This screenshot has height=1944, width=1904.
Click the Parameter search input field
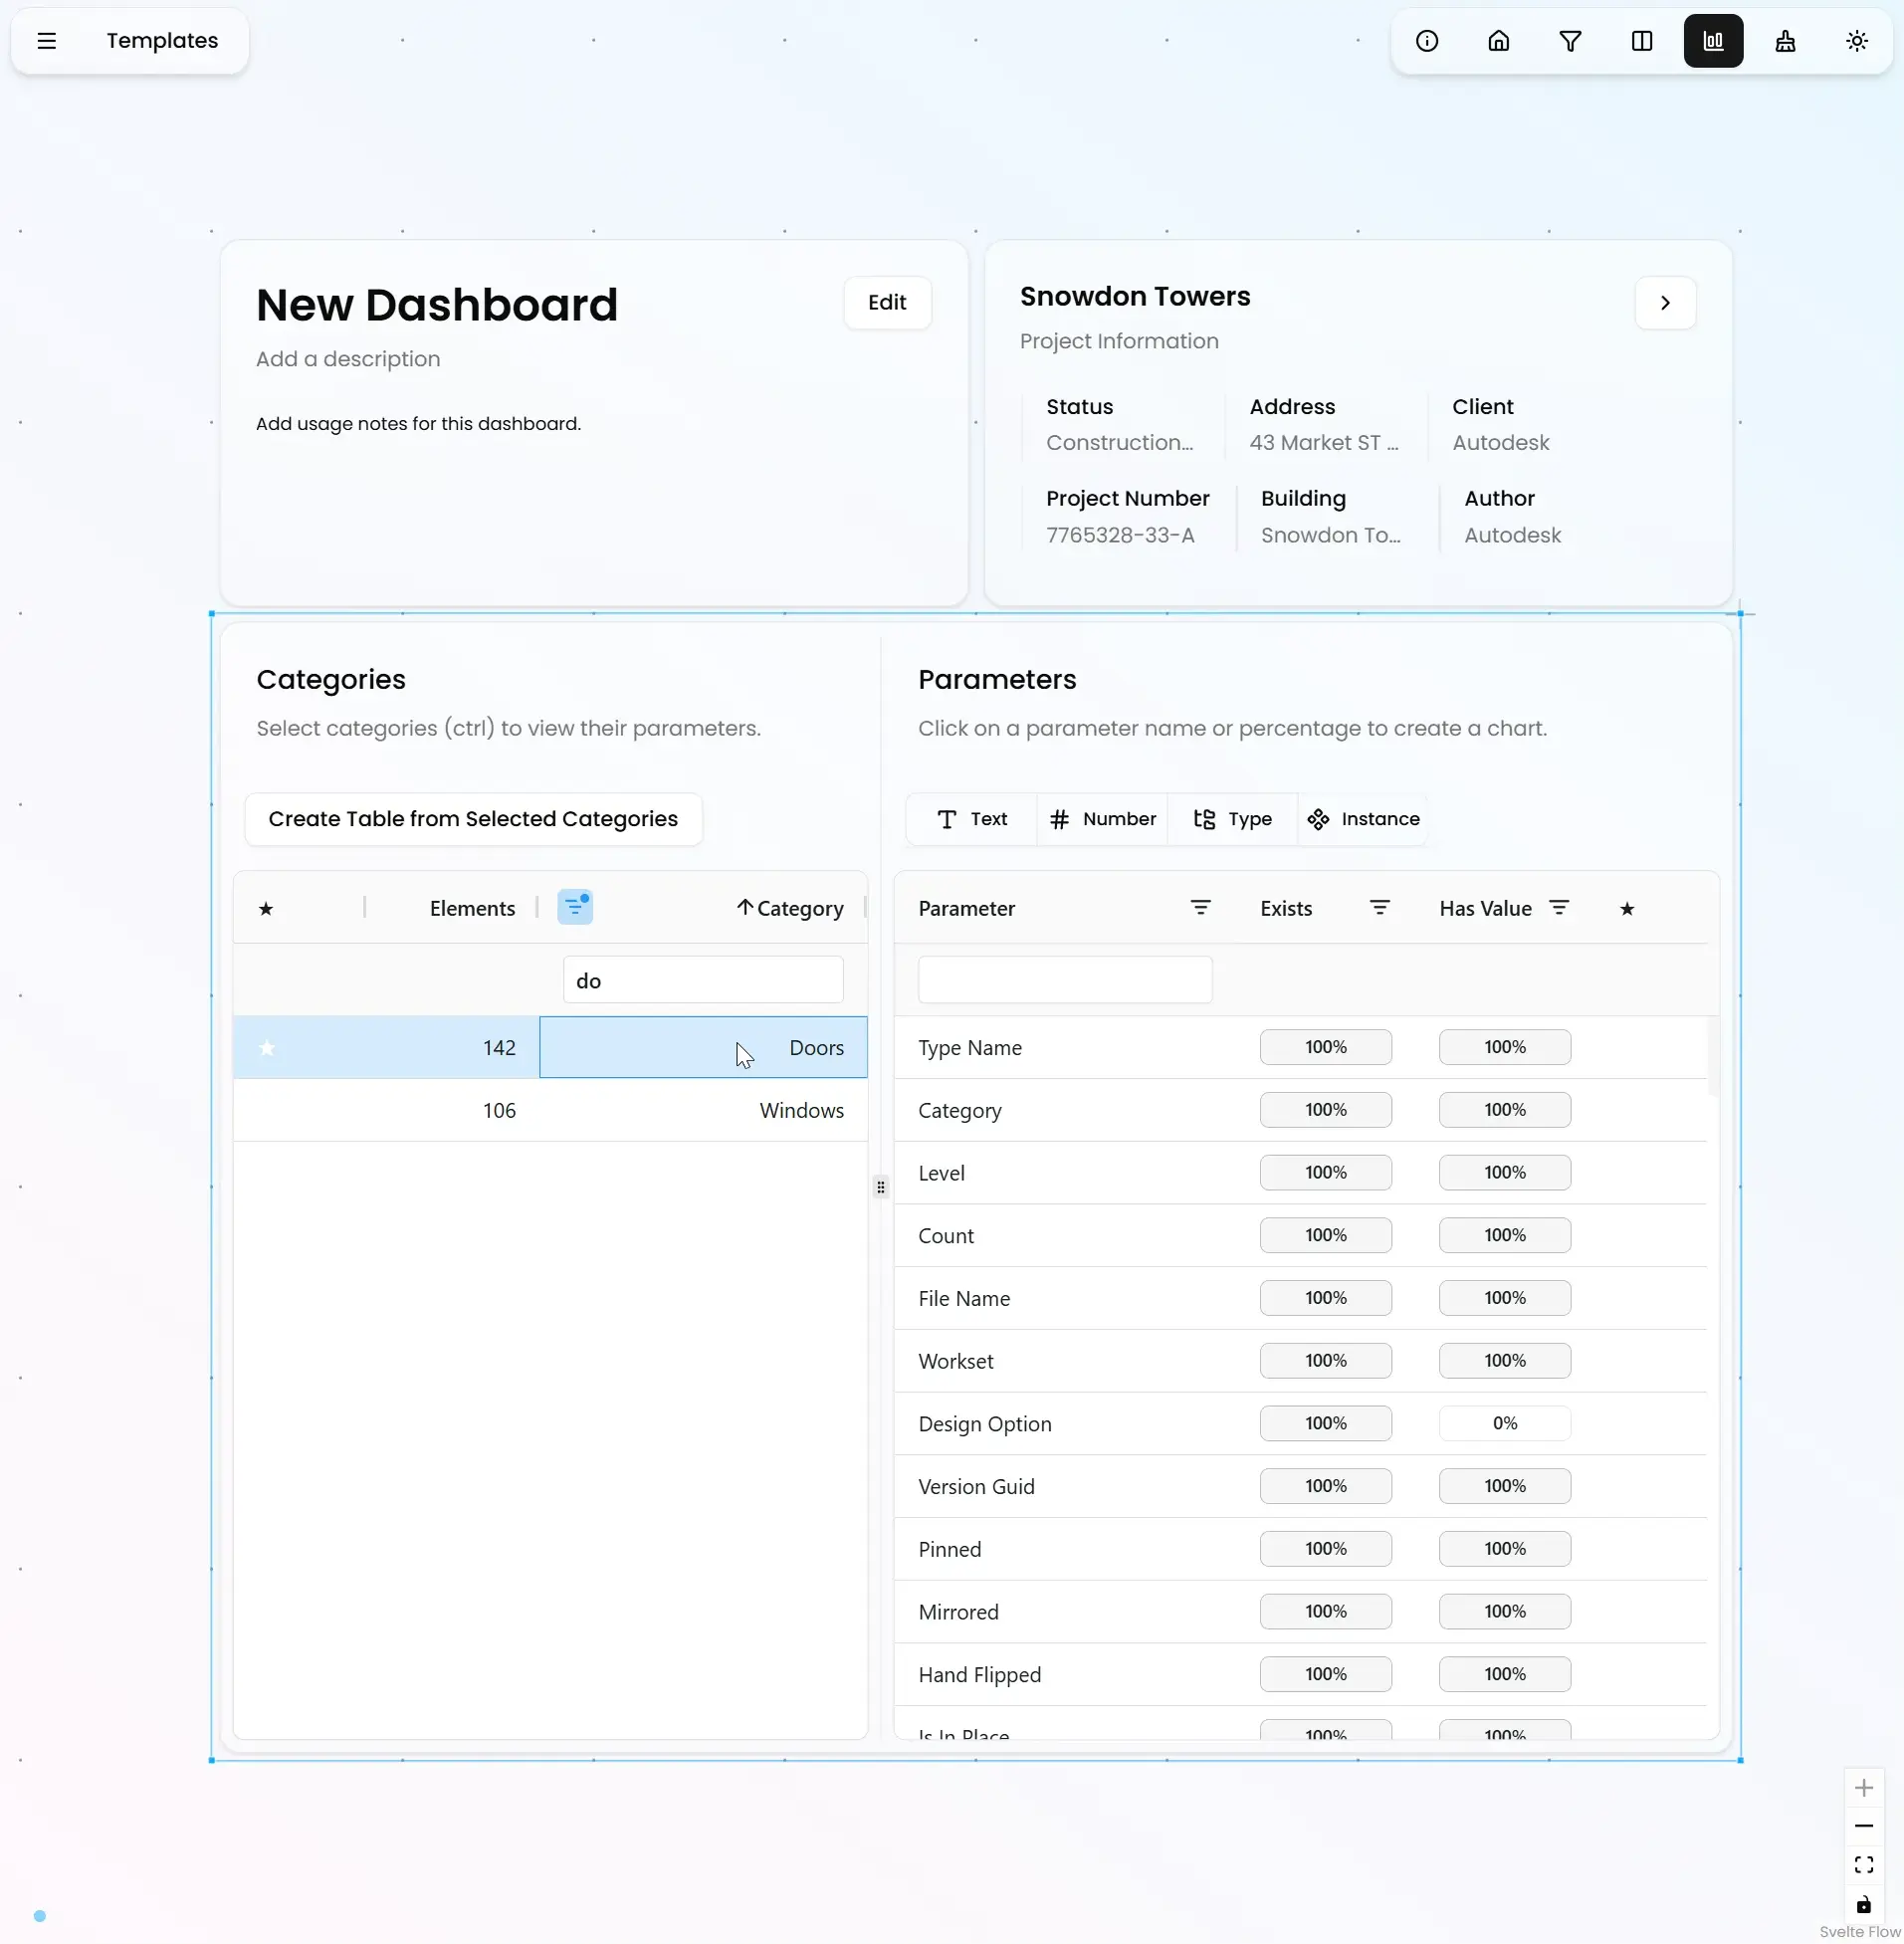click(x=1064, y=980)
